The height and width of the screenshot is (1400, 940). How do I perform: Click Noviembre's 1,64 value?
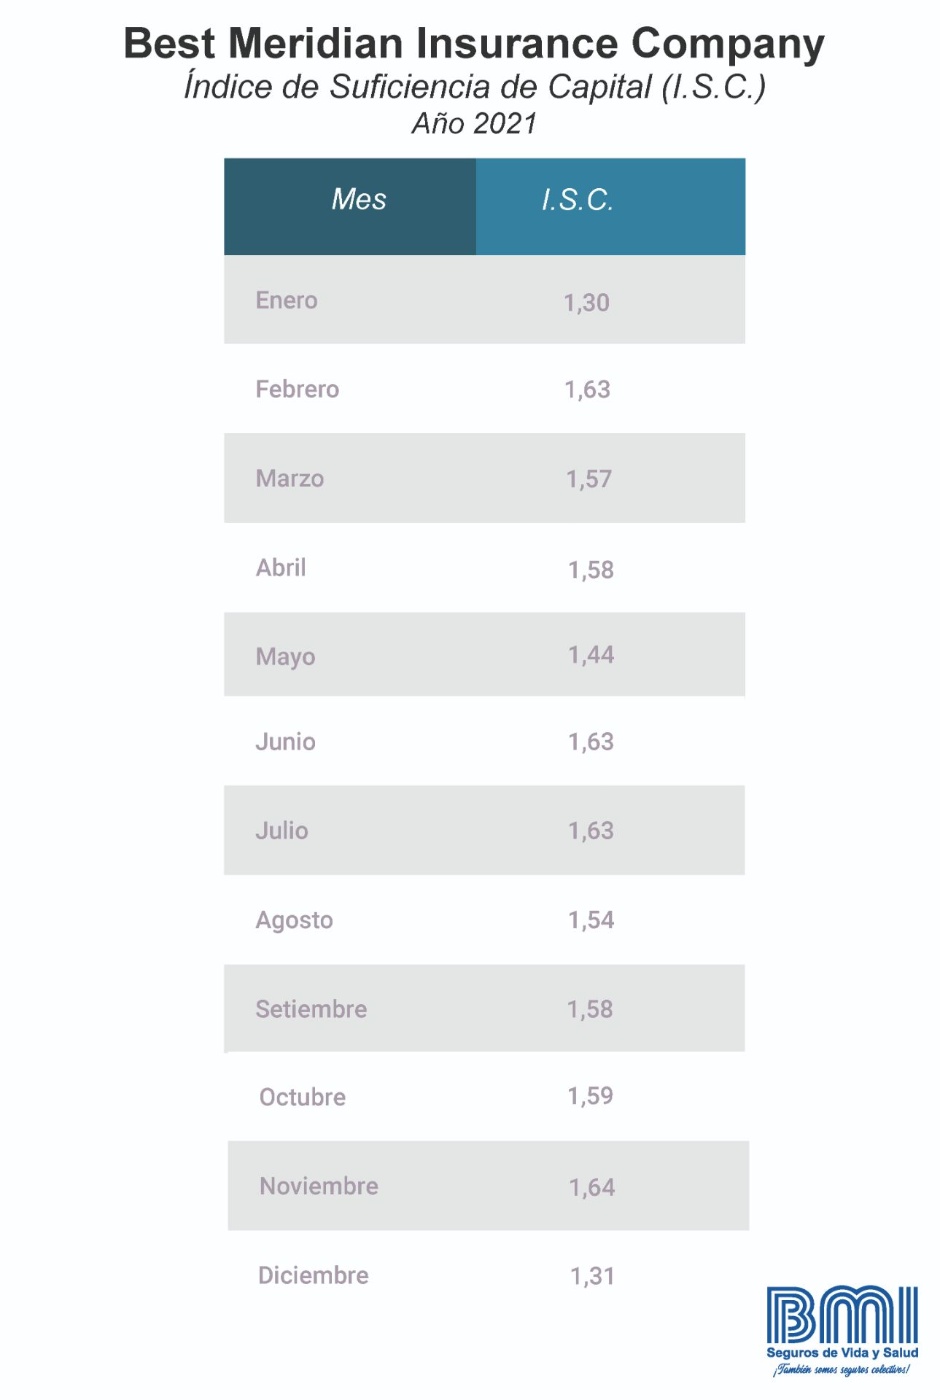592,1187
